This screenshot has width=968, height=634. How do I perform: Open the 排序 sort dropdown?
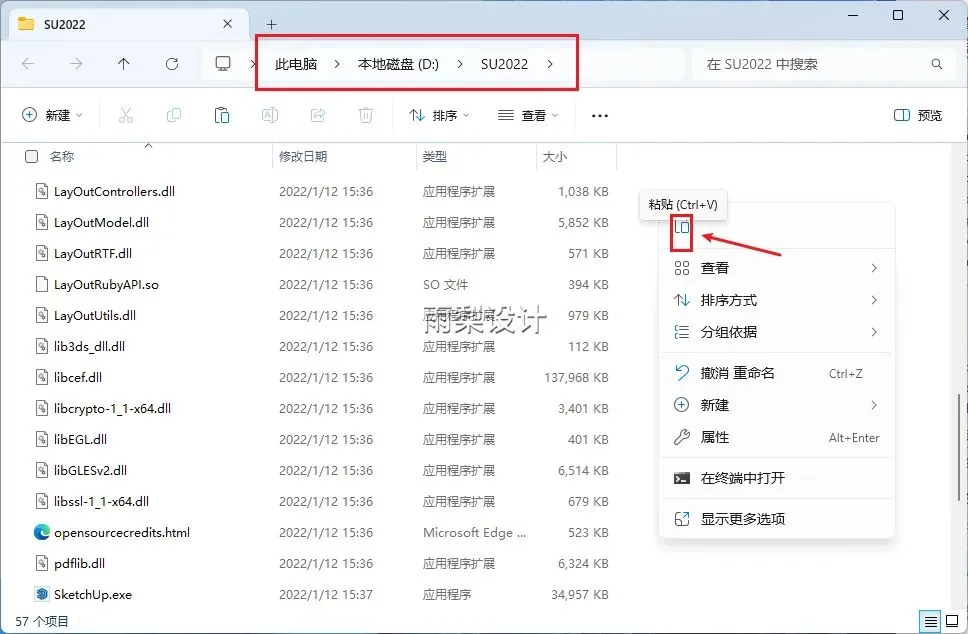coord(439,115)
